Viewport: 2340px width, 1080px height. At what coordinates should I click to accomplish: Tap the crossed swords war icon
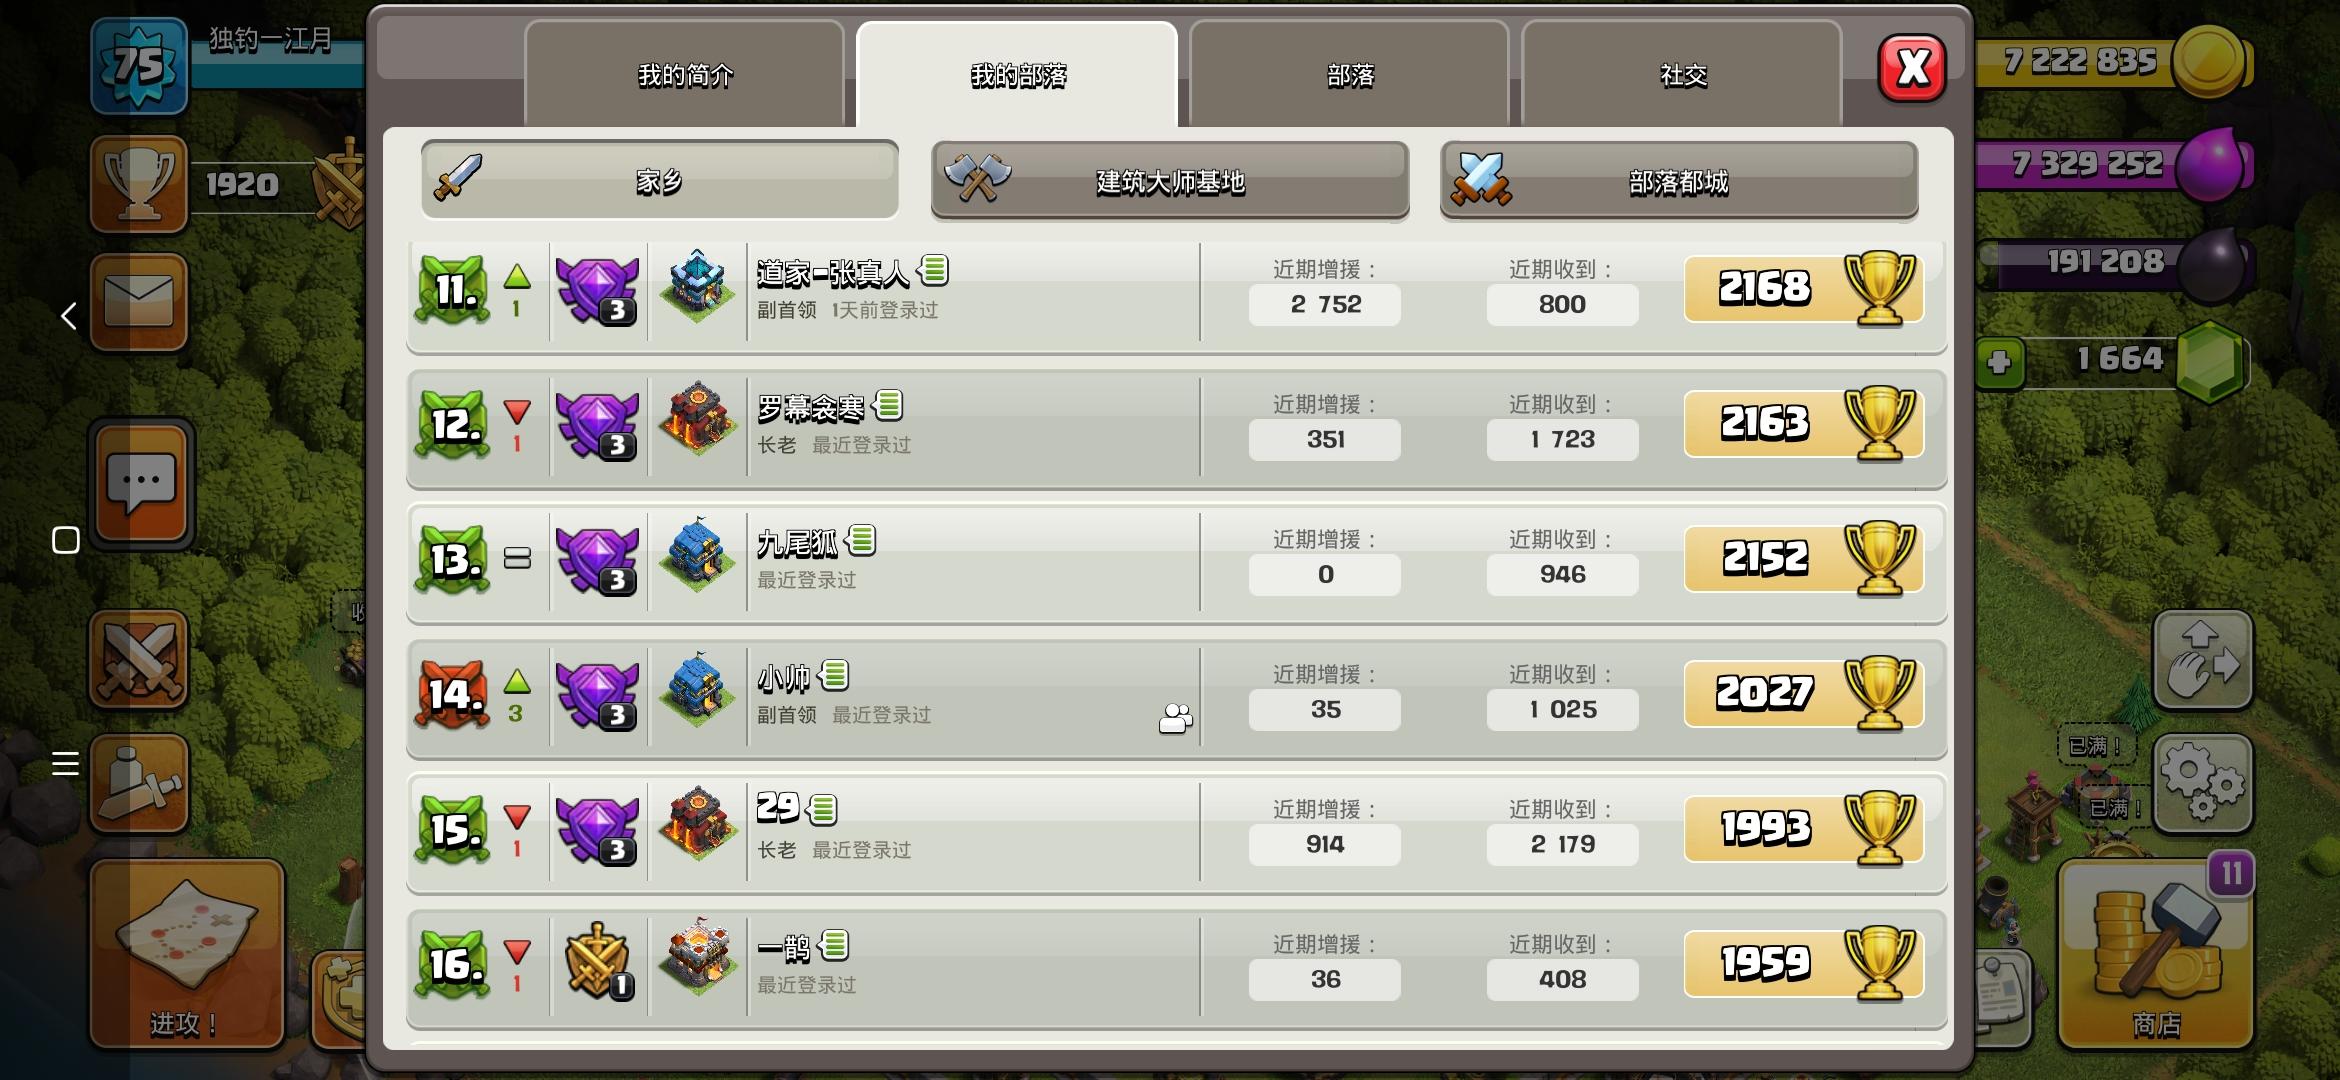(x=139, y=659)
